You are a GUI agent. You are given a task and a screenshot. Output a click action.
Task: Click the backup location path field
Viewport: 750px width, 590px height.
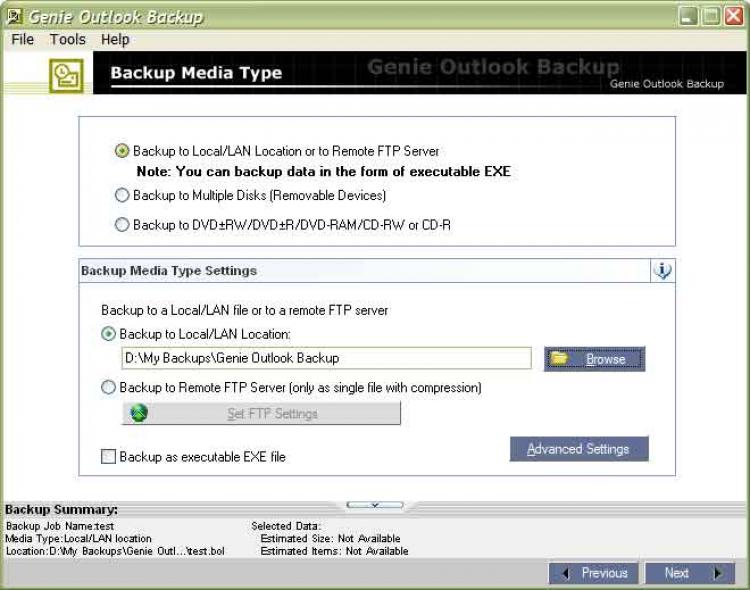coord(326,358)
